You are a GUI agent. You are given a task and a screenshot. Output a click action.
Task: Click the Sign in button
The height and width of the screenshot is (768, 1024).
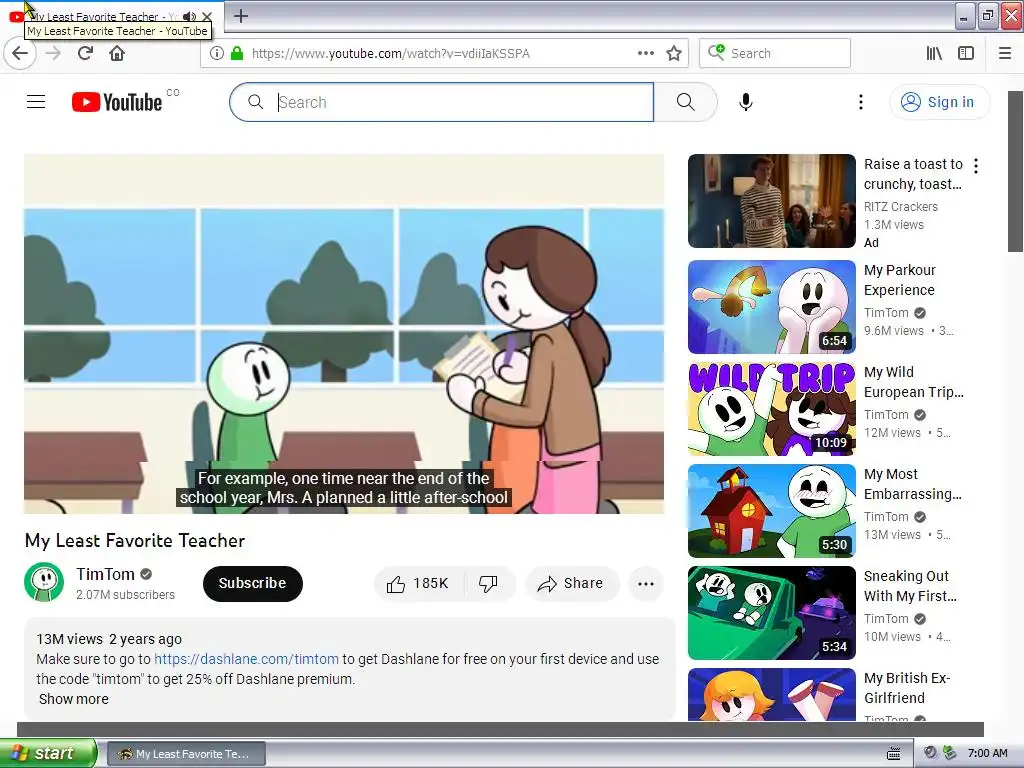[x=940, y=102]
